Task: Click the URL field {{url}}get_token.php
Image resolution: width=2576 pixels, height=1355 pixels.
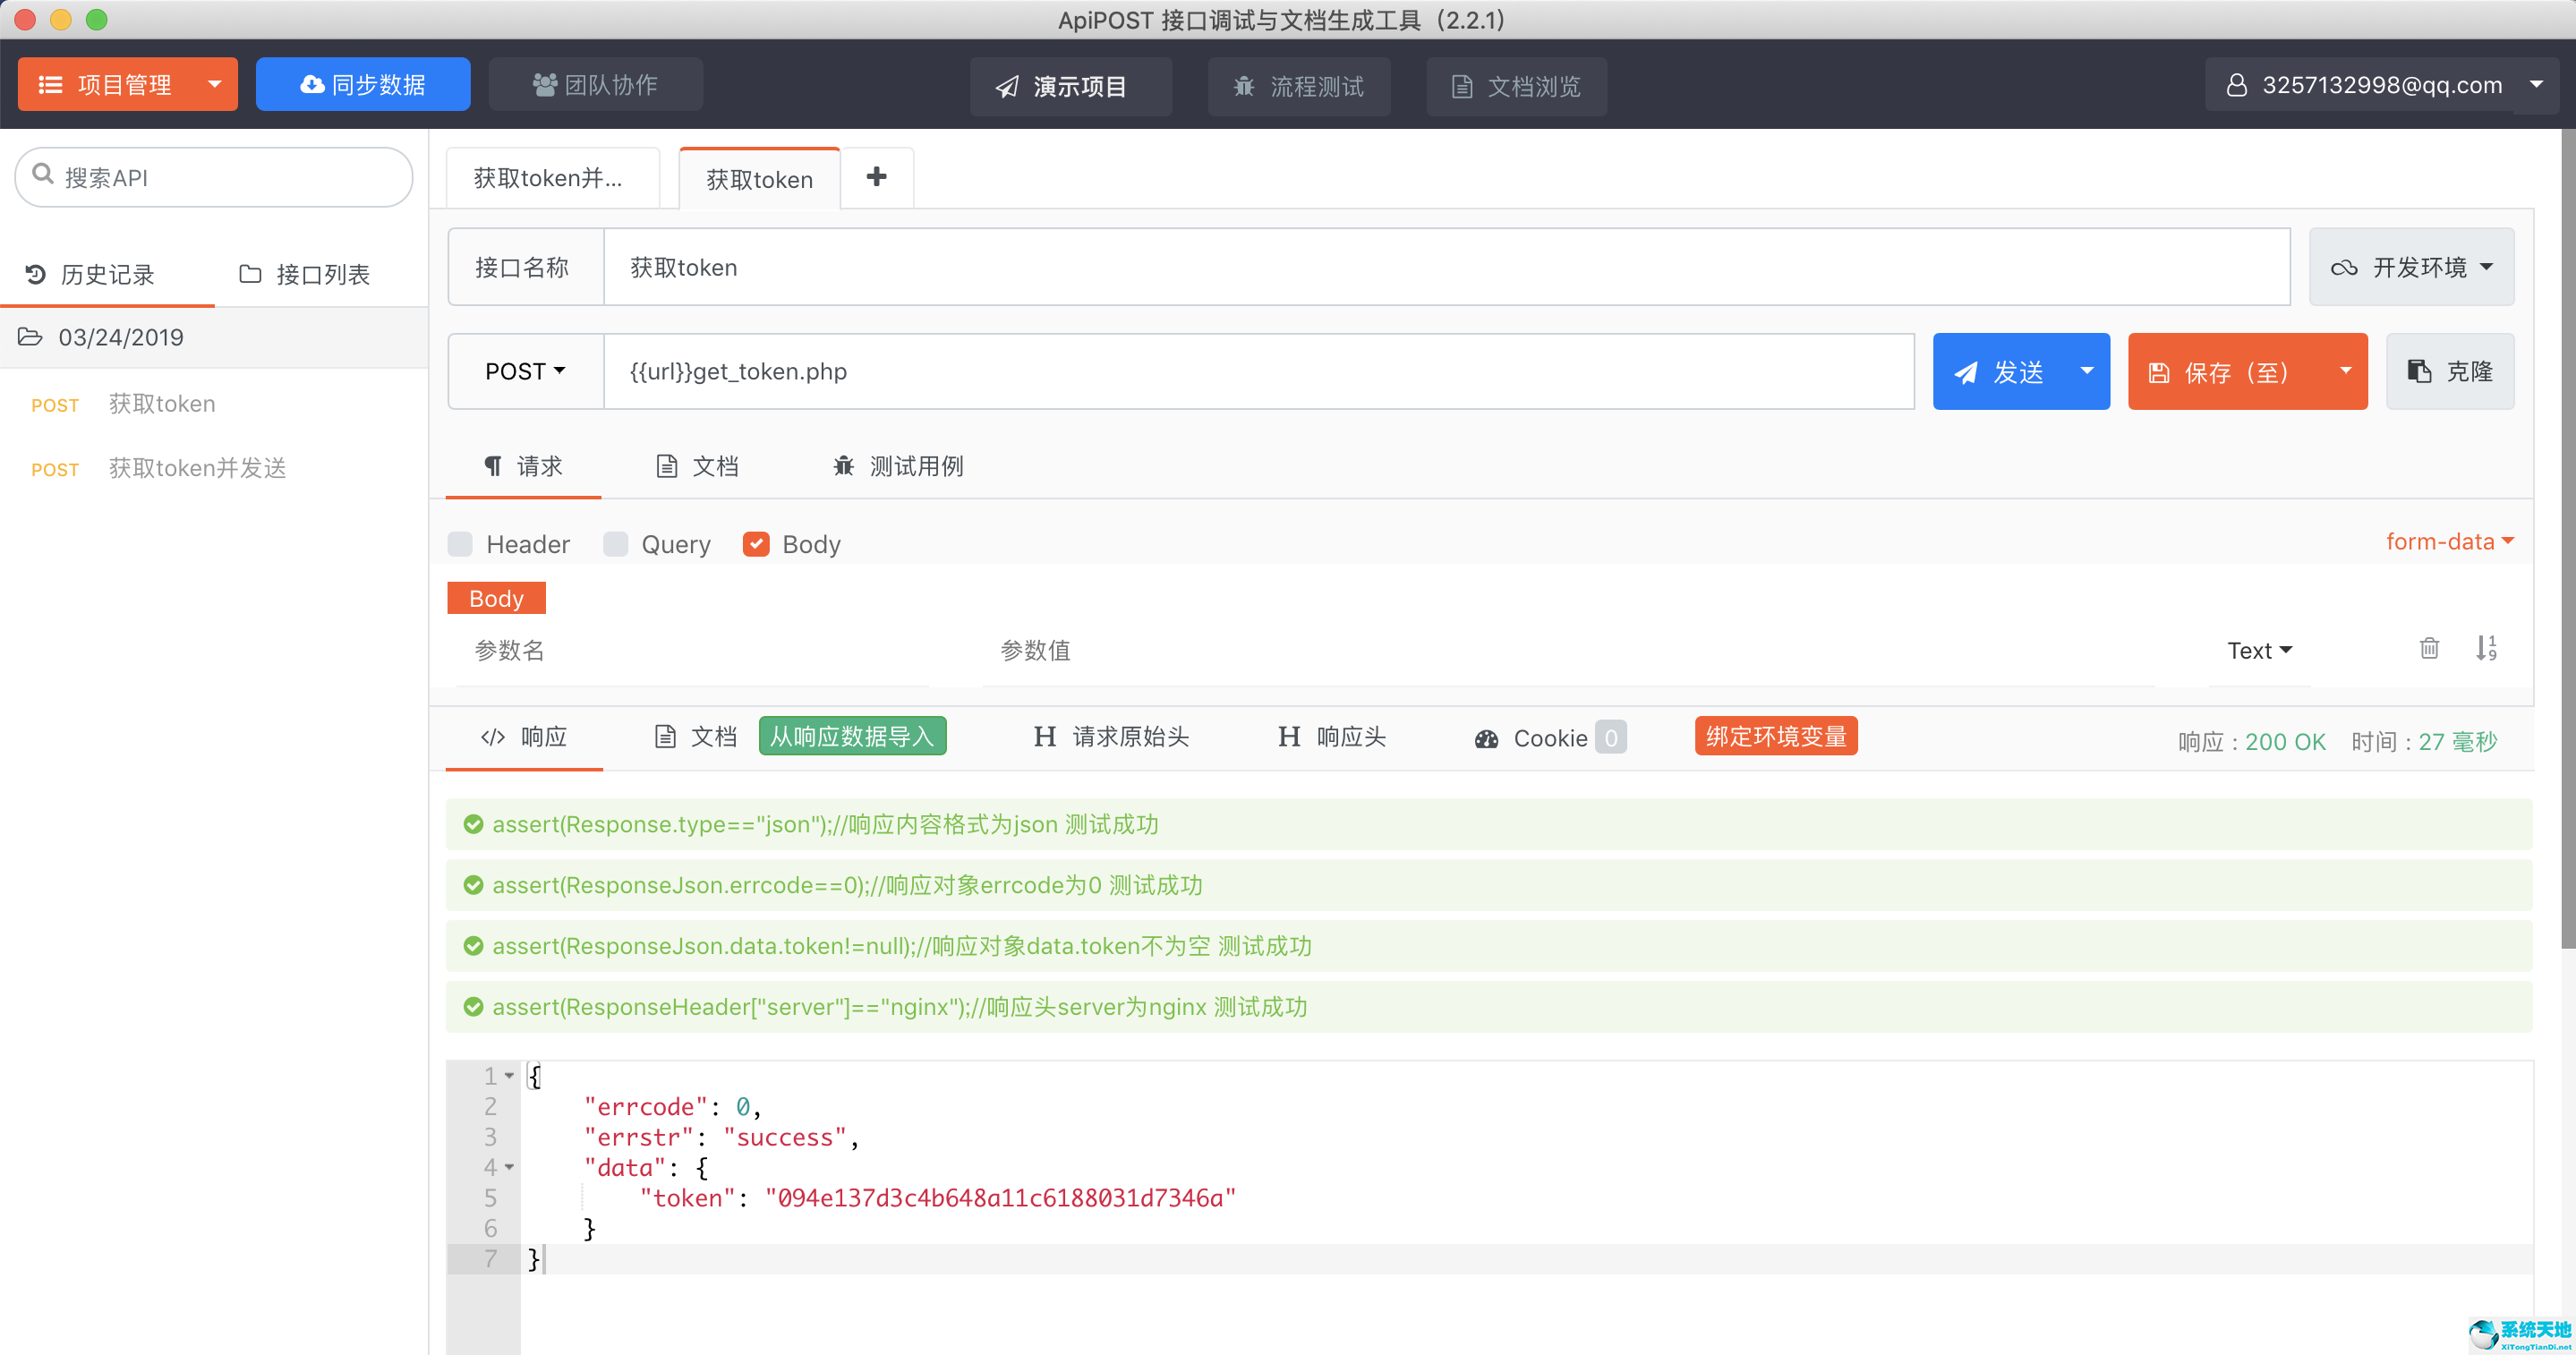Action: point(1259,371)
